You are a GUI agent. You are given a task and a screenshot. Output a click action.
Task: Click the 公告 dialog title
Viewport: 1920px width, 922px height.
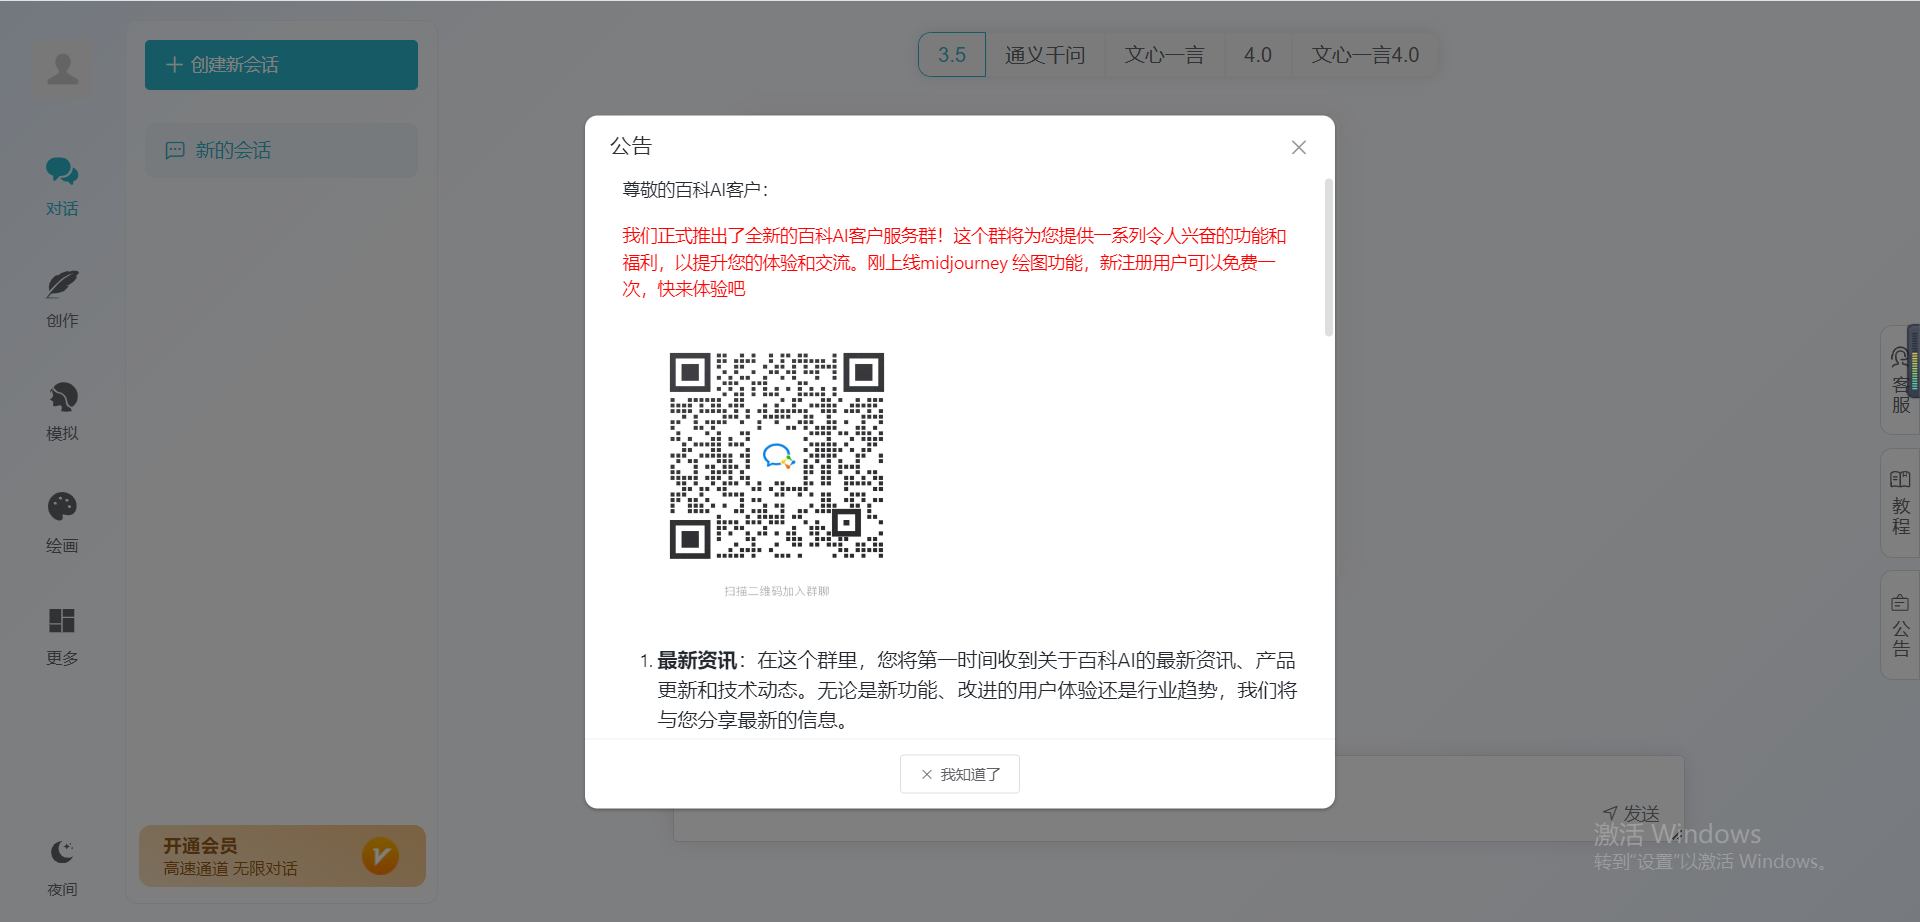point(631,146)
